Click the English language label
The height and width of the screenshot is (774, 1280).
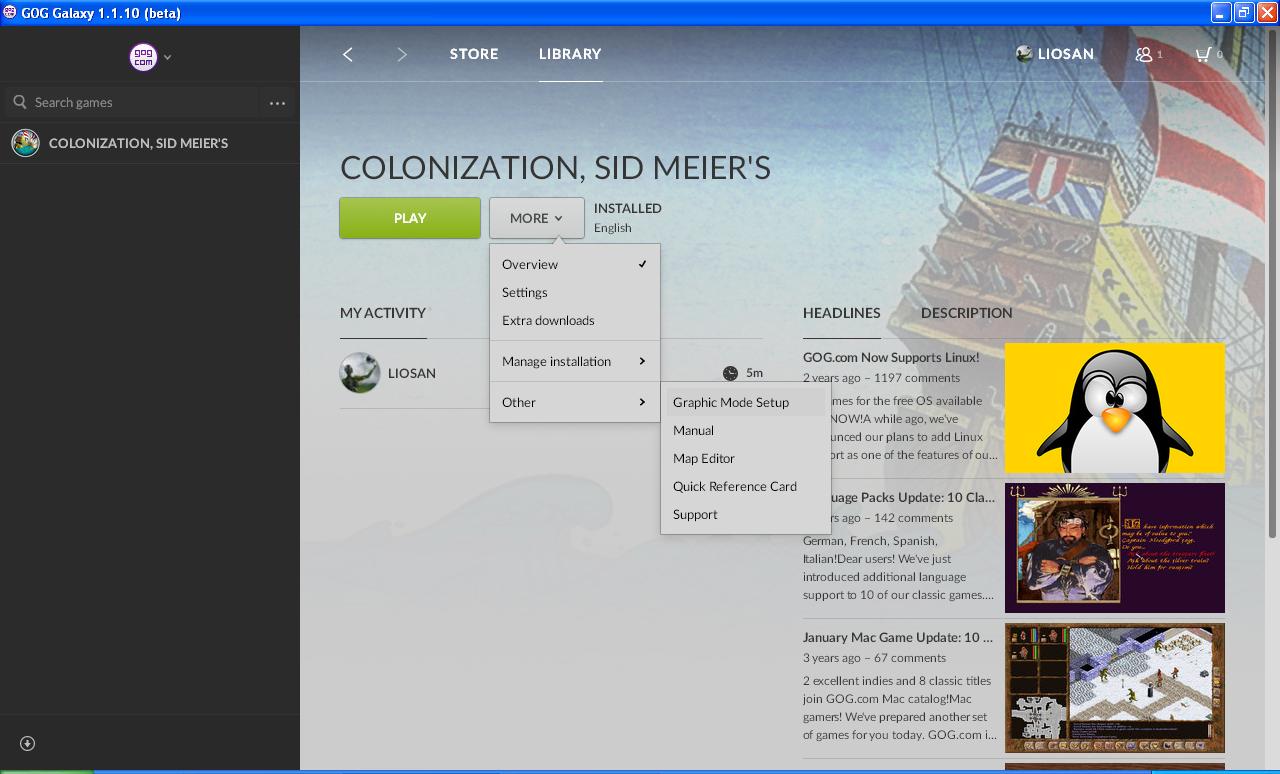click(613, 228)
